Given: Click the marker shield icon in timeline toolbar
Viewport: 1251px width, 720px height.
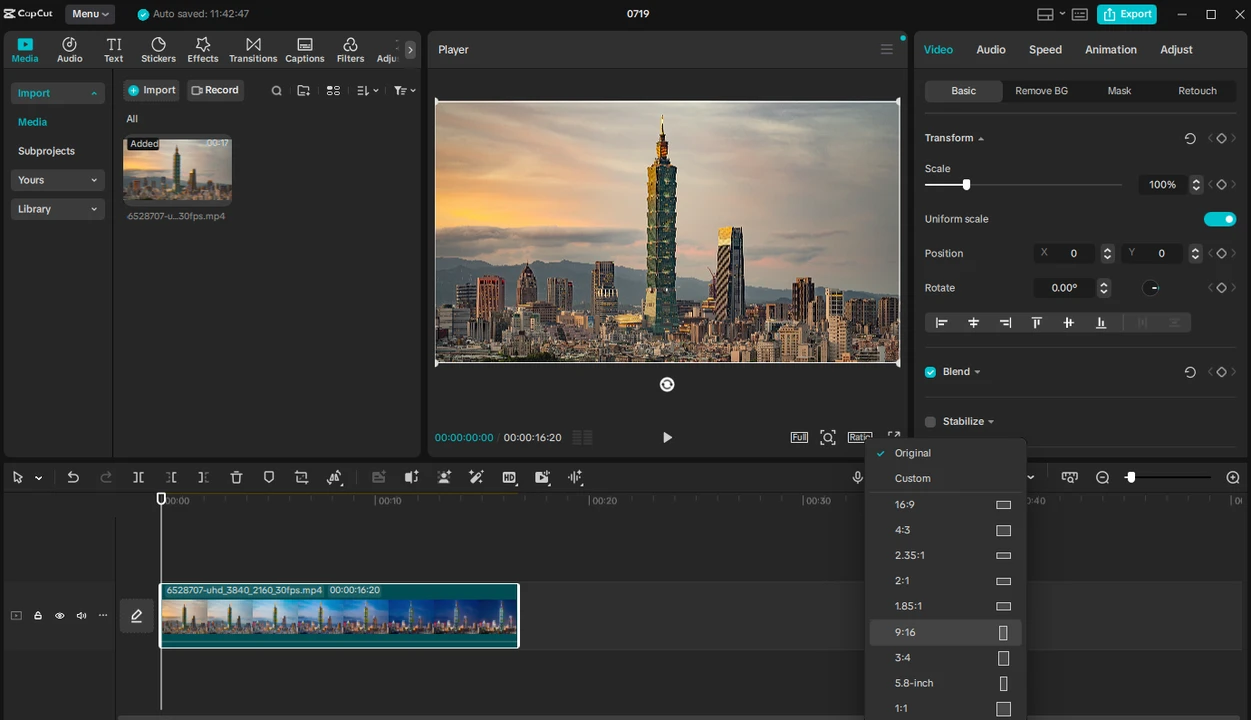Looking at the screenshot, I should (x=269, y=478).
